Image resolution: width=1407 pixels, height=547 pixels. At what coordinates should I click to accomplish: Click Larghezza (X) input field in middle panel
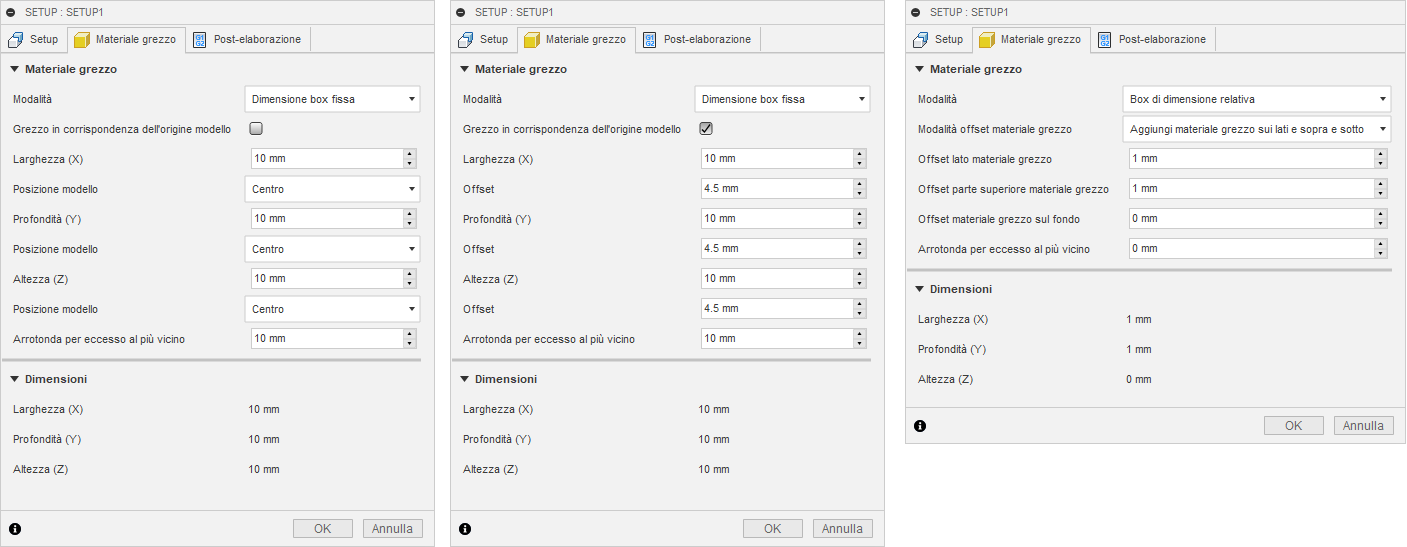[x=776, y=159]
